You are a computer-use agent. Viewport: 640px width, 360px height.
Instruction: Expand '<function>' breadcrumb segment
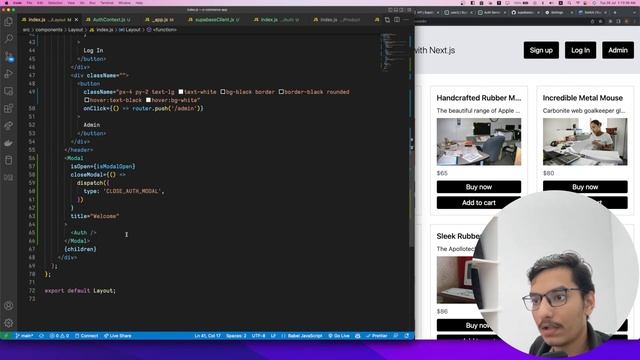162,30
